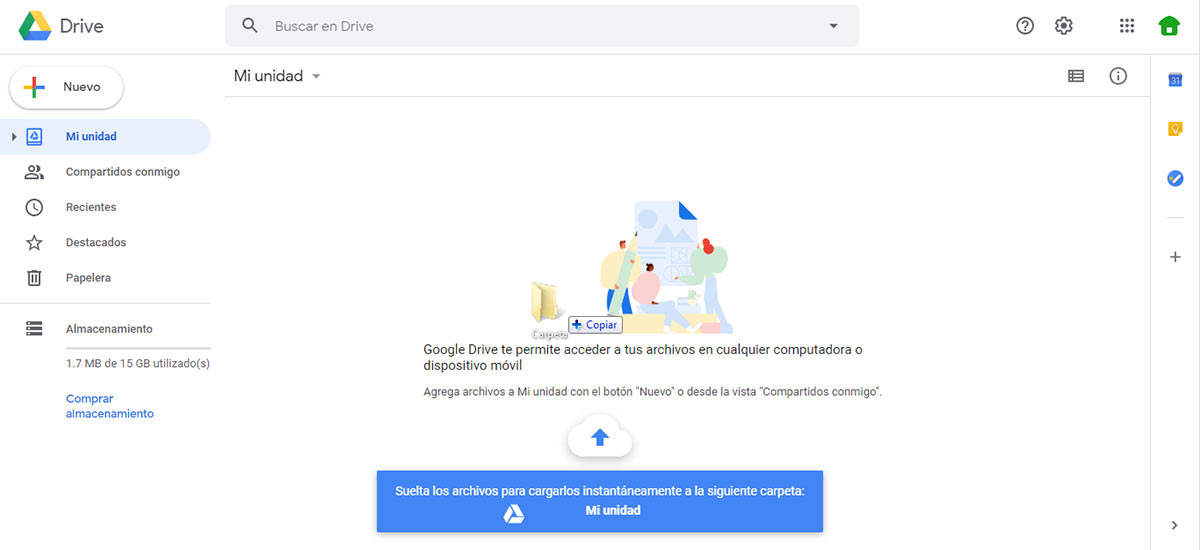Open search options dropdown arrow
1200x550 pixels.
pos(834,26)
